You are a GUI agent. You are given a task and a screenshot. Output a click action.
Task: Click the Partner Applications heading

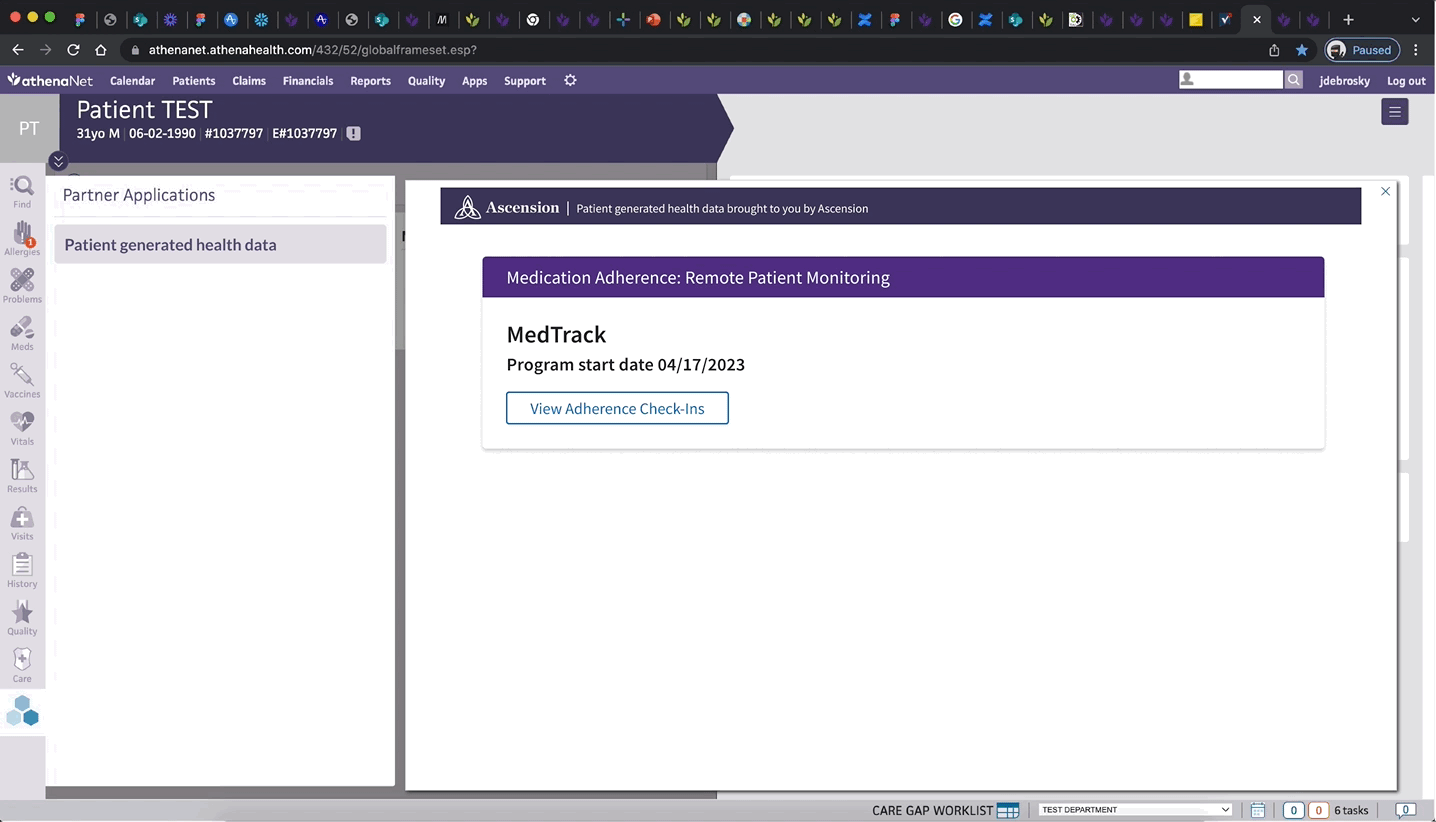[138, 195]
